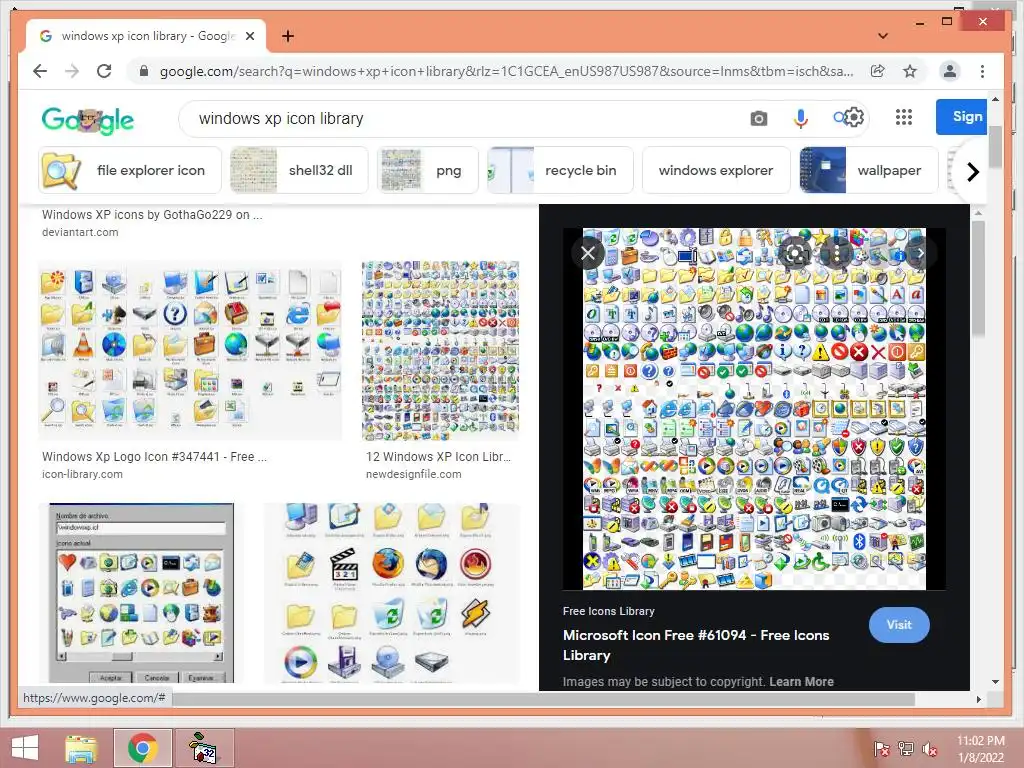Select the 'png' filter chip
This screenshot has height=768, width=1024.
pos(428,170)
